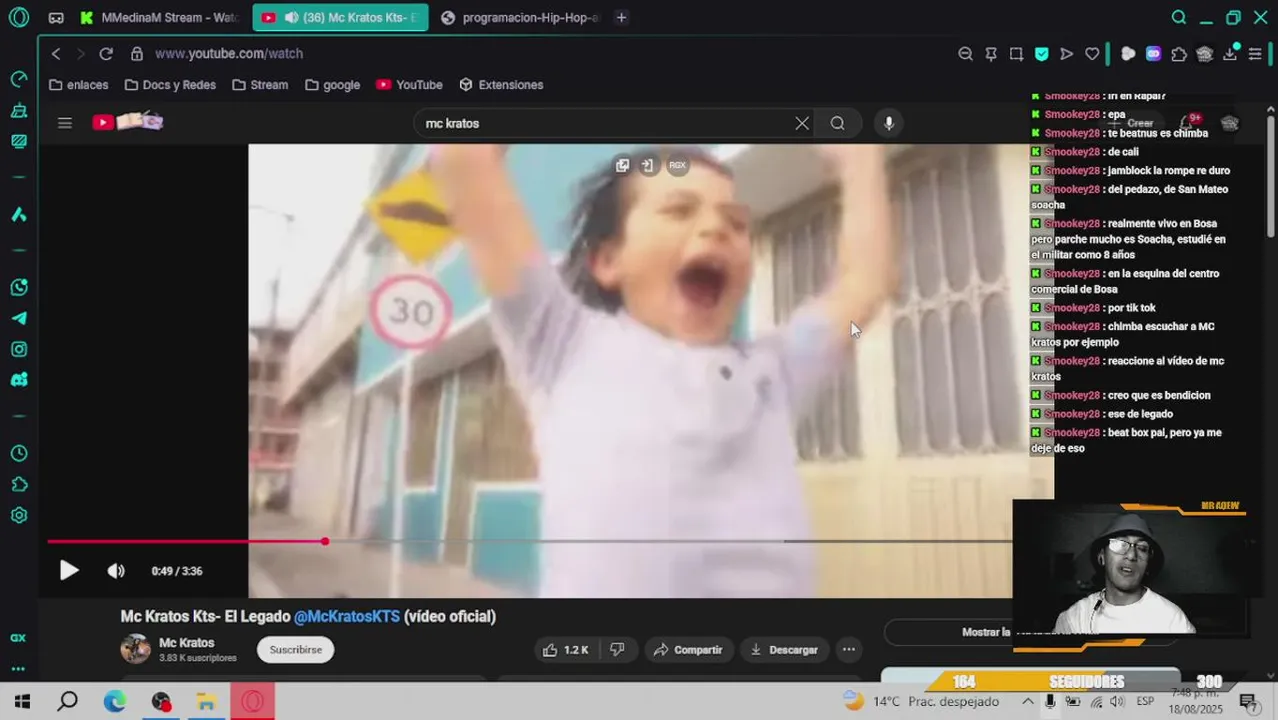
Task: Like the video with thumbs up
Action: (565, 650)
